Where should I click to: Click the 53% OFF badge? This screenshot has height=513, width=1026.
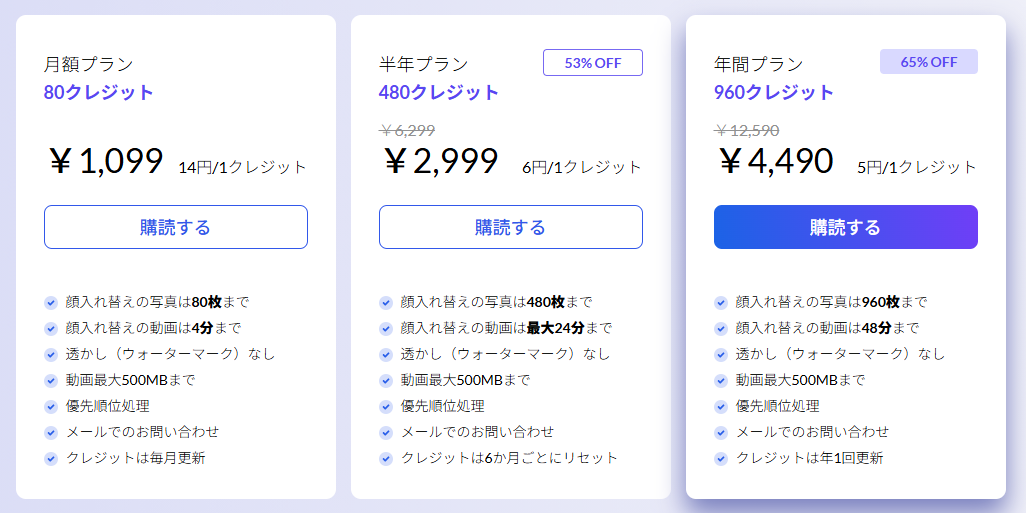coord(593,63)
